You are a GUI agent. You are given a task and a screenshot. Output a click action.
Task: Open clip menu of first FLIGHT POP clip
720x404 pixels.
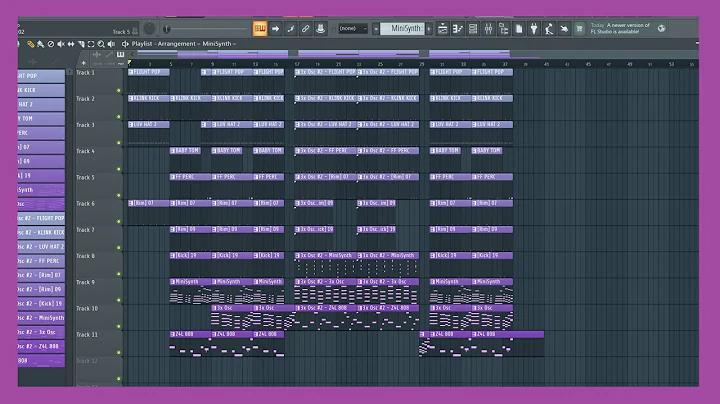click(x=131, y=72)
